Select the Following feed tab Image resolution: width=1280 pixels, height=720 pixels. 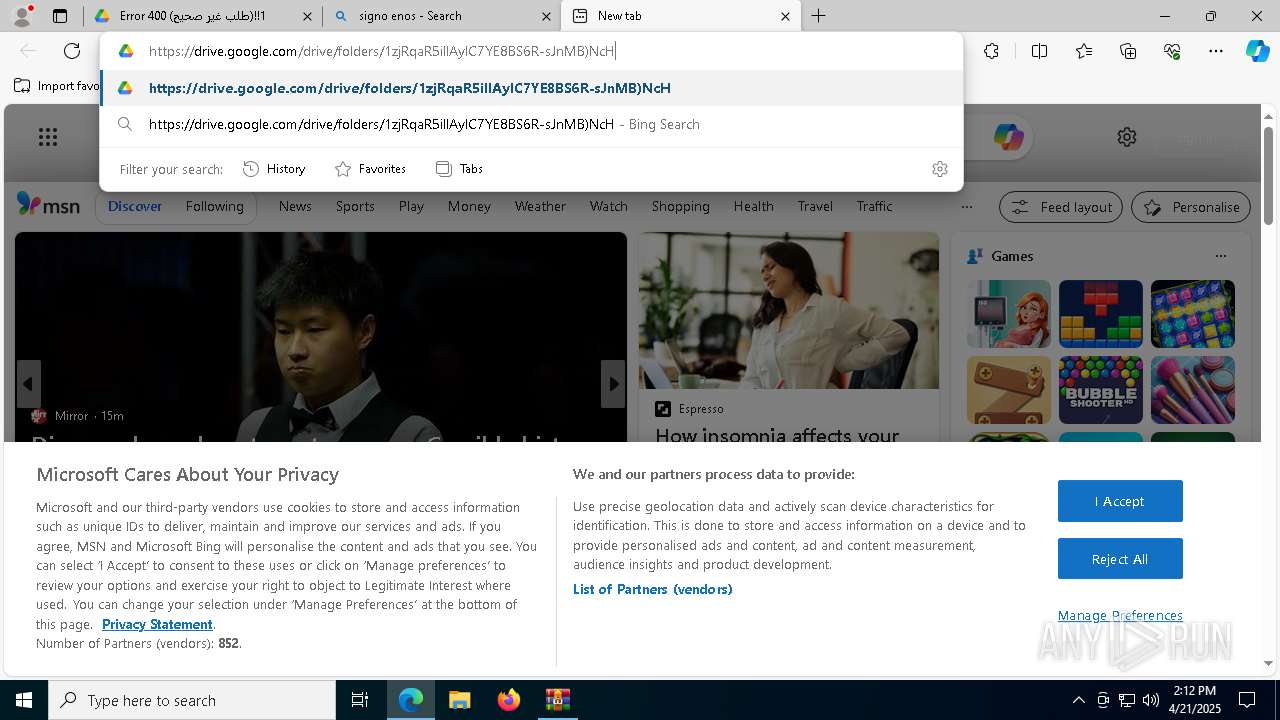[214, 206]
